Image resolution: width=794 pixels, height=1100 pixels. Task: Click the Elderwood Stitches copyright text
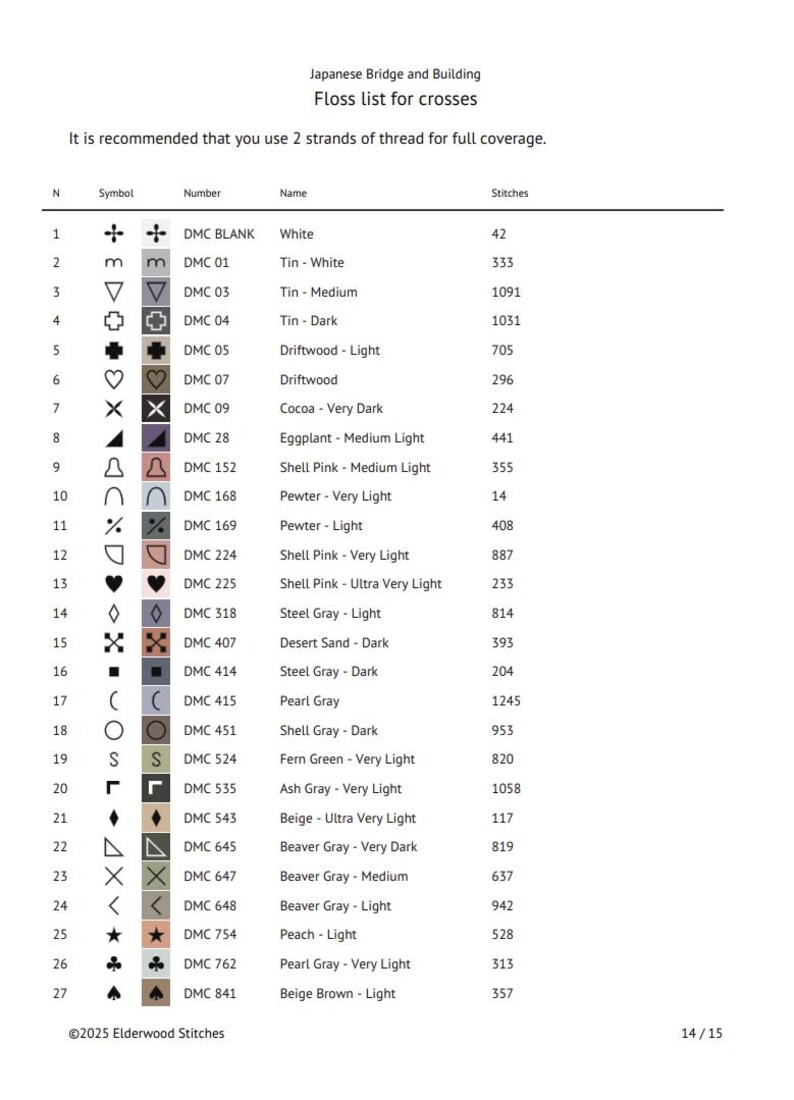147,1033
